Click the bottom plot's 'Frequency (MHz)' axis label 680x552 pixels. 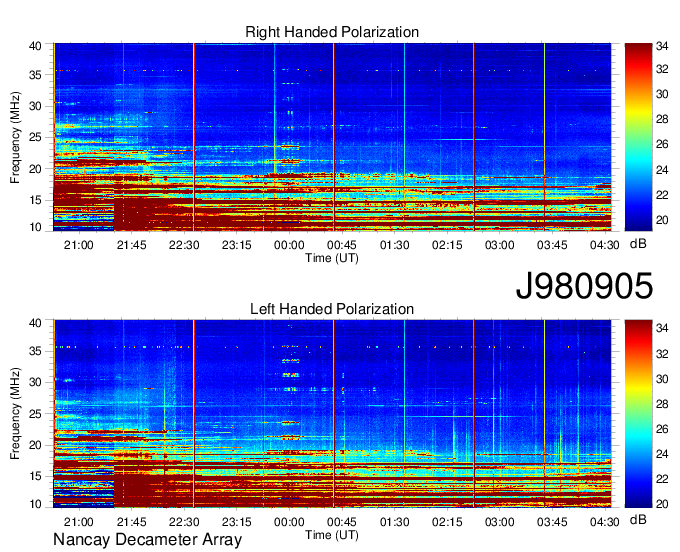[15, 414]
